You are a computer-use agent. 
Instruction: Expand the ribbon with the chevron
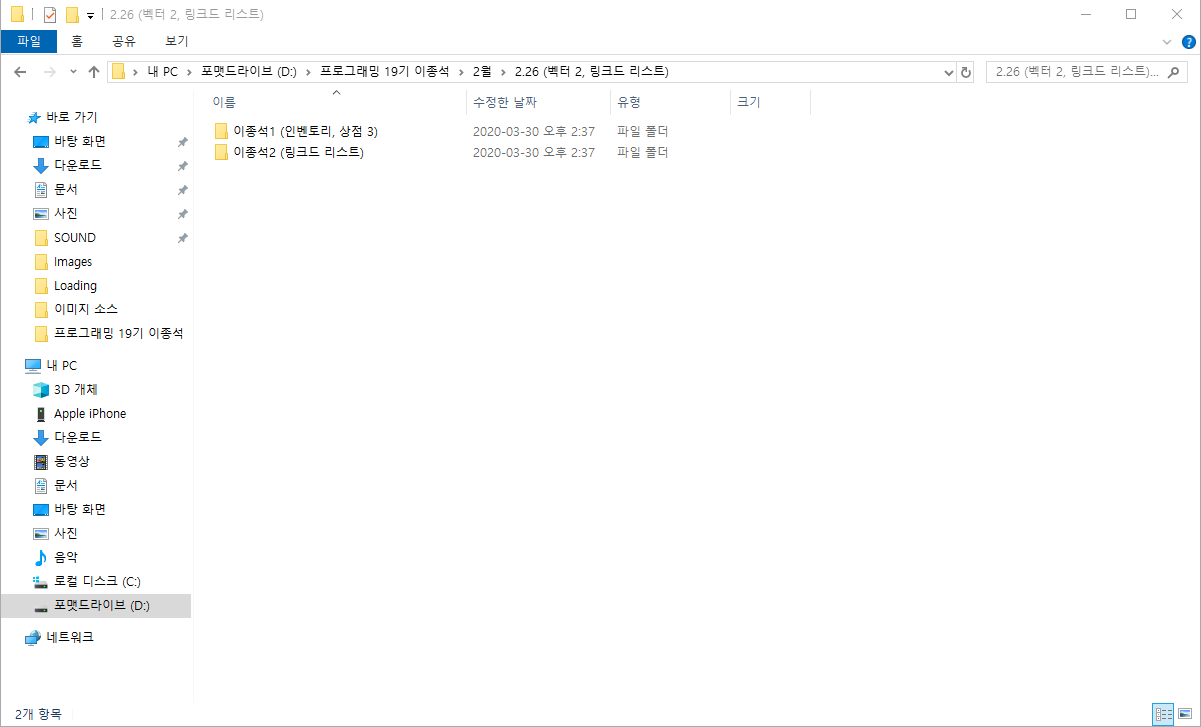tap(1166, 42)
